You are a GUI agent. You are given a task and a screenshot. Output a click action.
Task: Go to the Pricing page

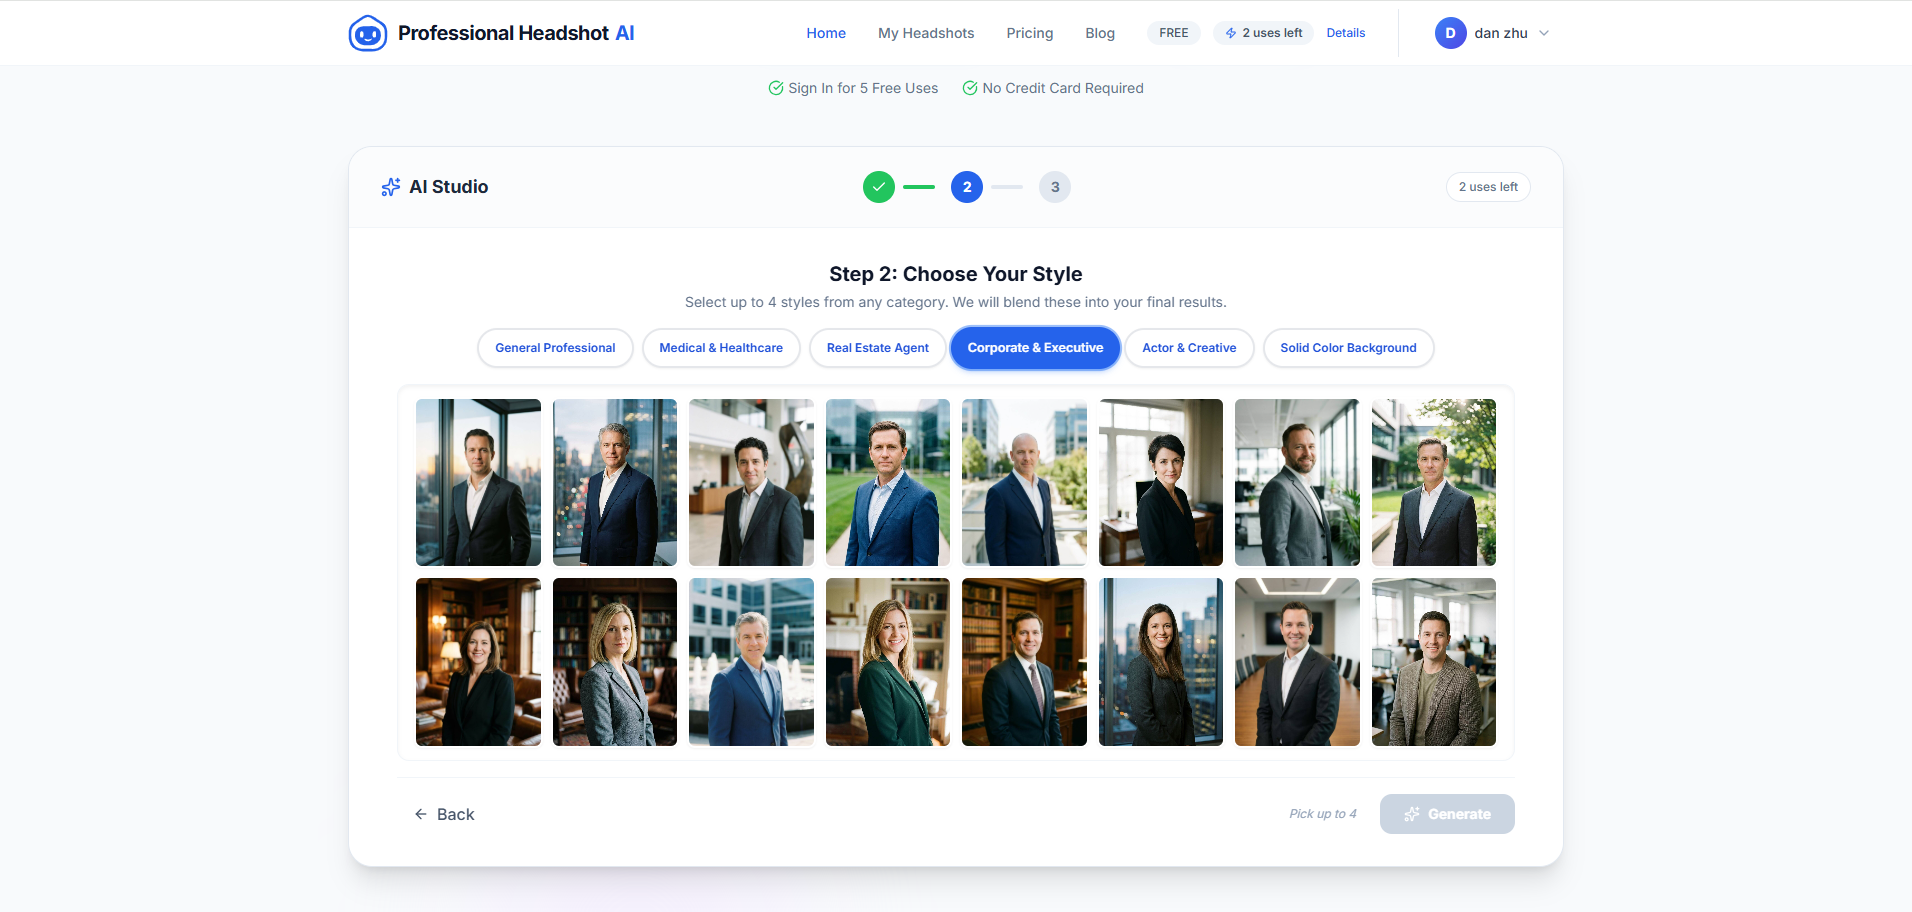tap(1029, 32)
